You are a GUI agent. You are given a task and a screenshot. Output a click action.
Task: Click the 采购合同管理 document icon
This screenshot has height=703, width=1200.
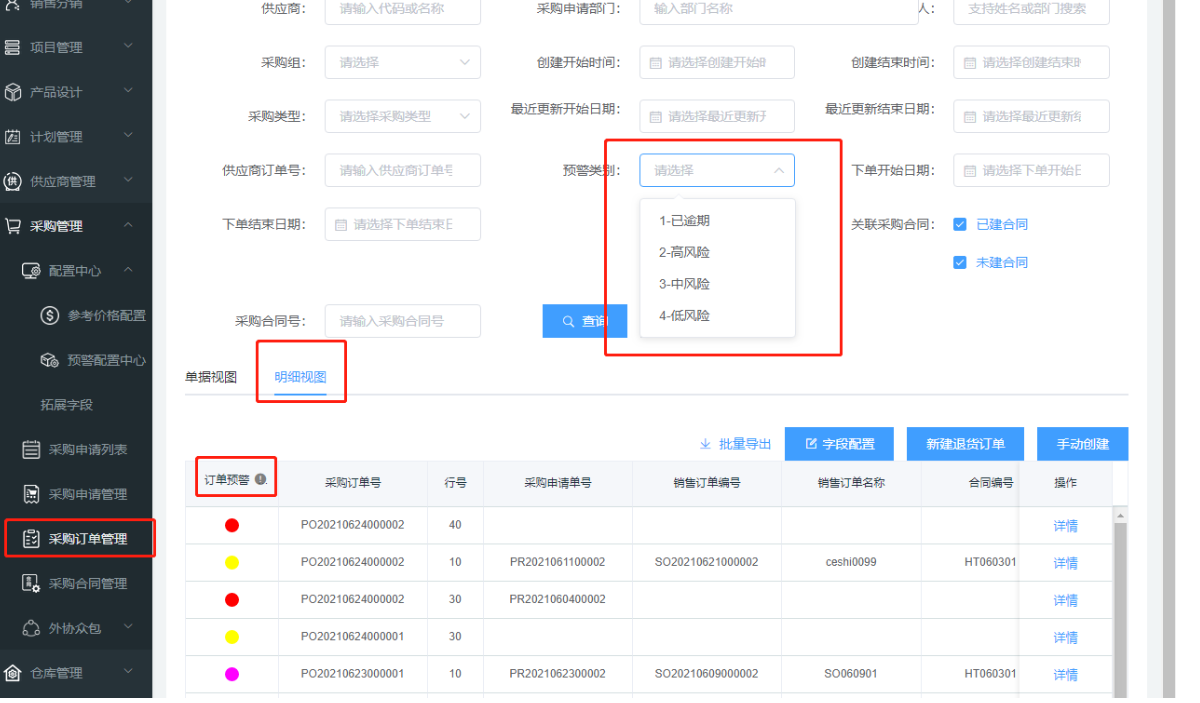point(31,583)
